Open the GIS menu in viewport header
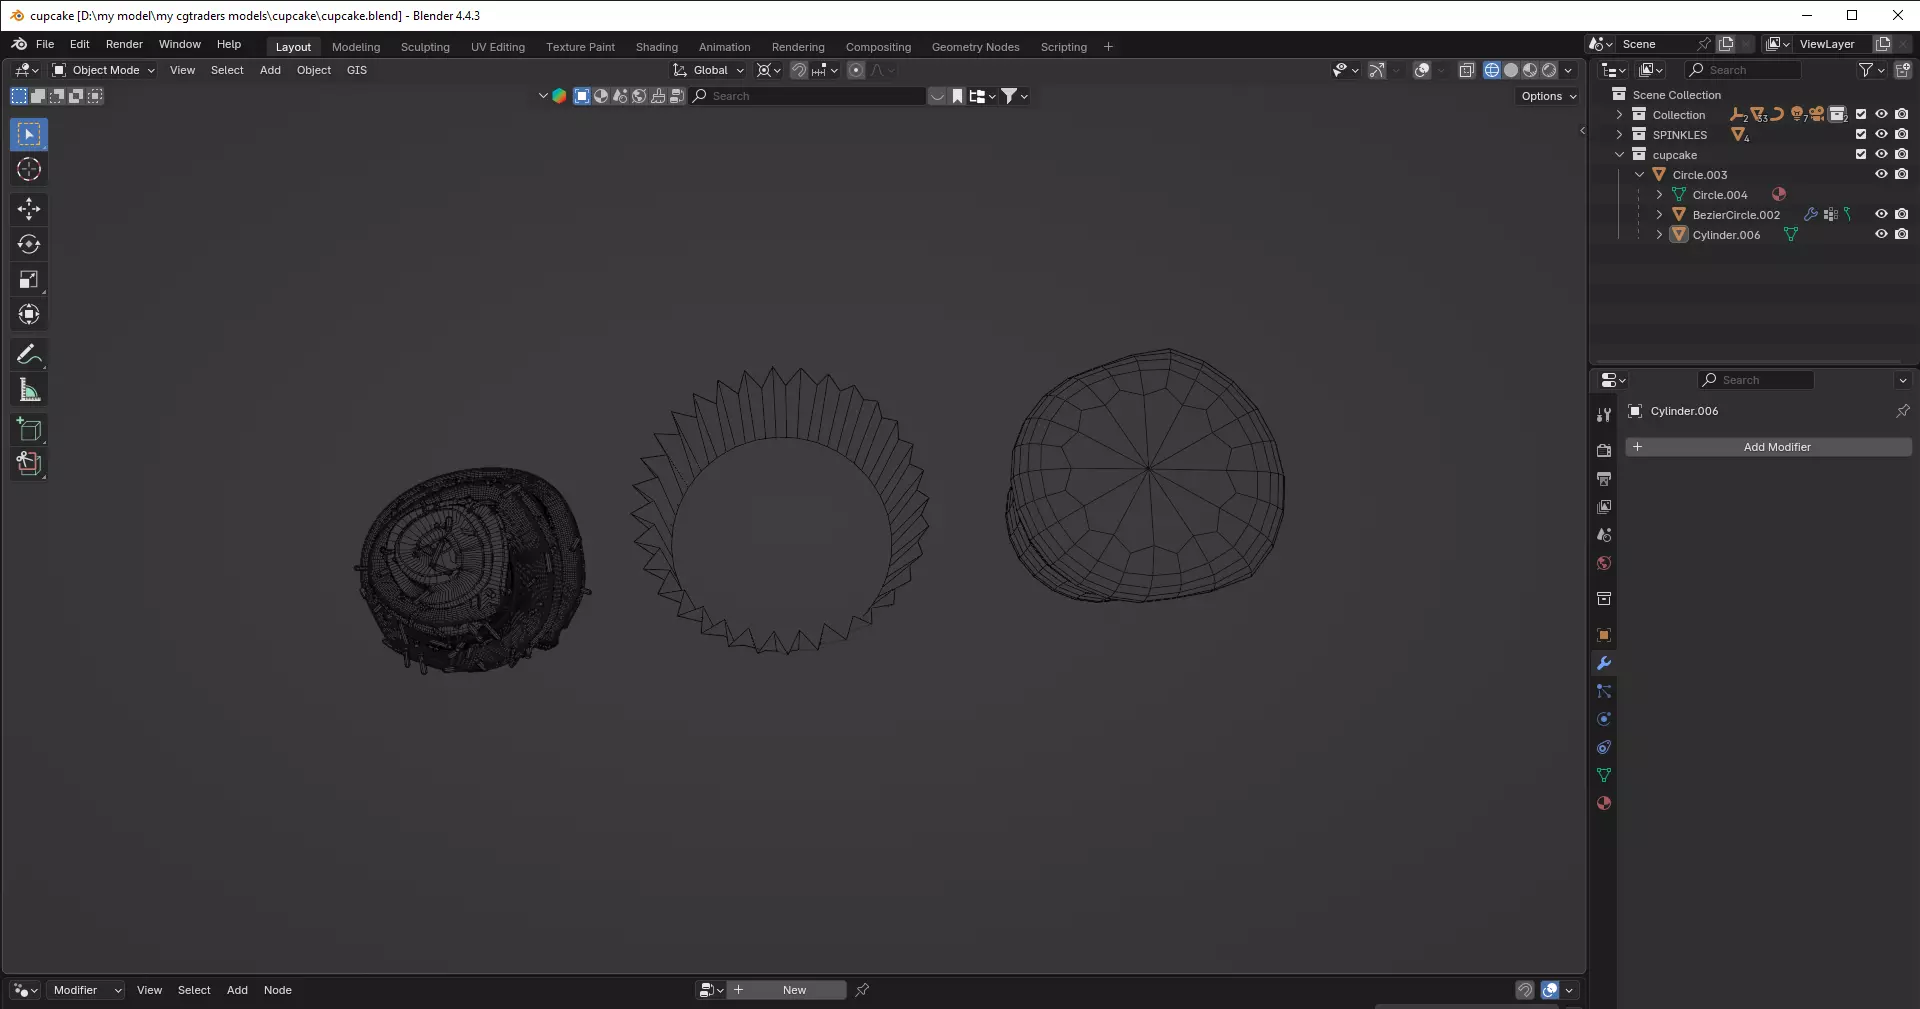This screenshot has width=1920, height=1009. point(357,70)
